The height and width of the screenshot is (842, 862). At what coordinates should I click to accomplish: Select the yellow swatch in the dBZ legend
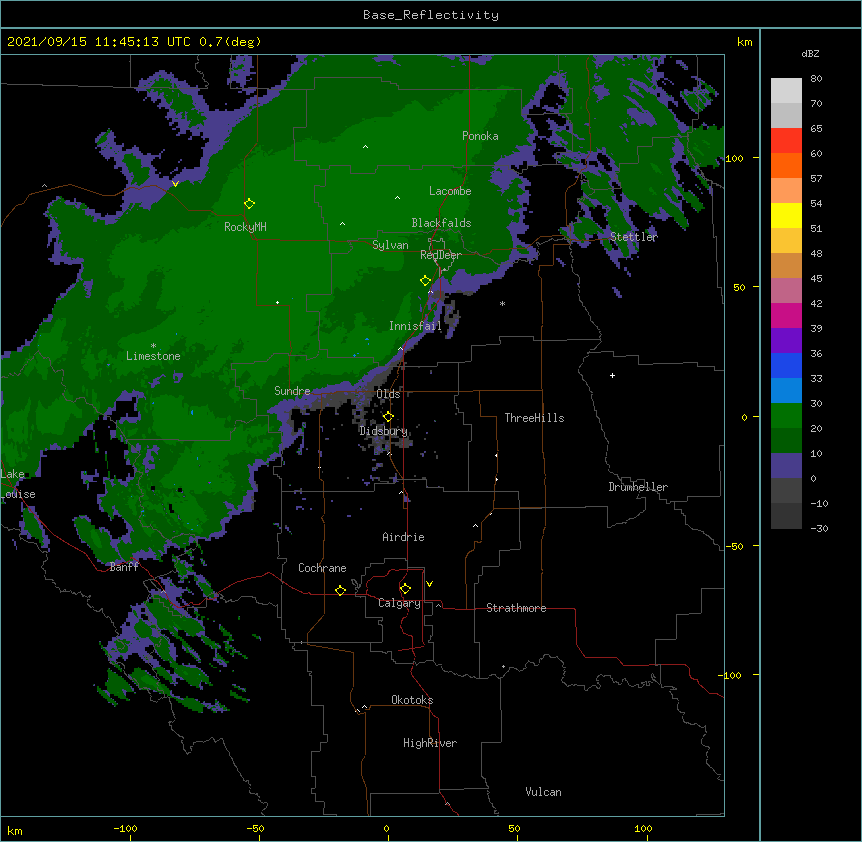[786, 215]
